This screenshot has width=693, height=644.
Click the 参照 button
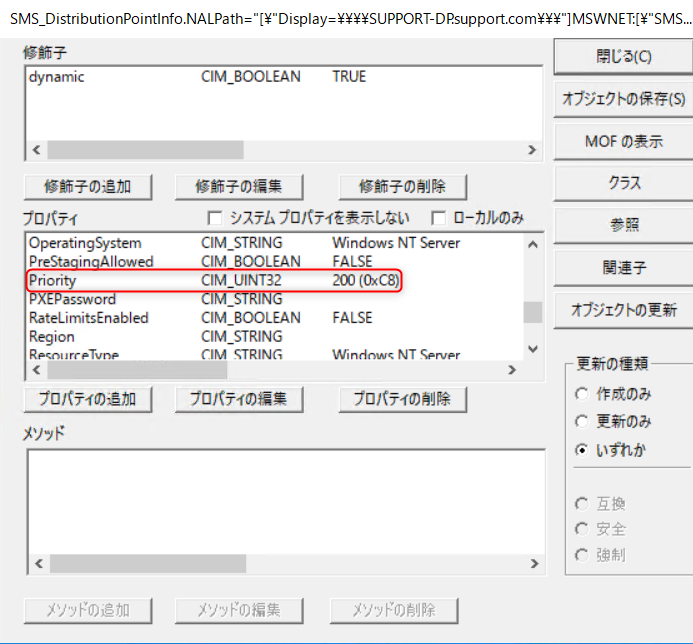pyautogui.click(x=623, y=225)
